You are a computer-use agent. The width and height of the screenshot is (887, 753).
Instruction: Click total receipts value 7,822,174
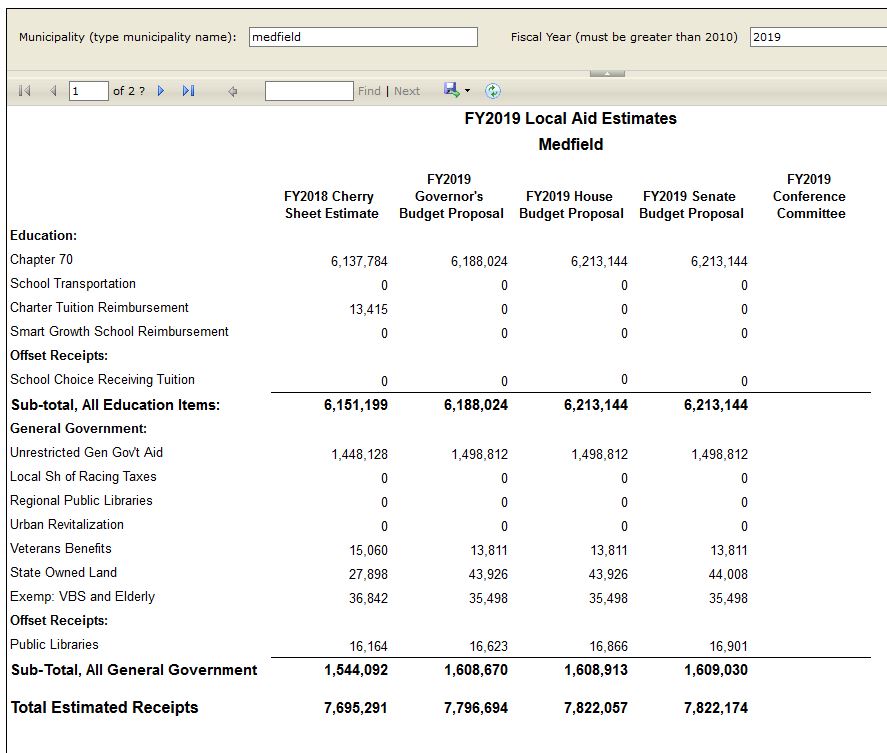[x=716, y=708]
